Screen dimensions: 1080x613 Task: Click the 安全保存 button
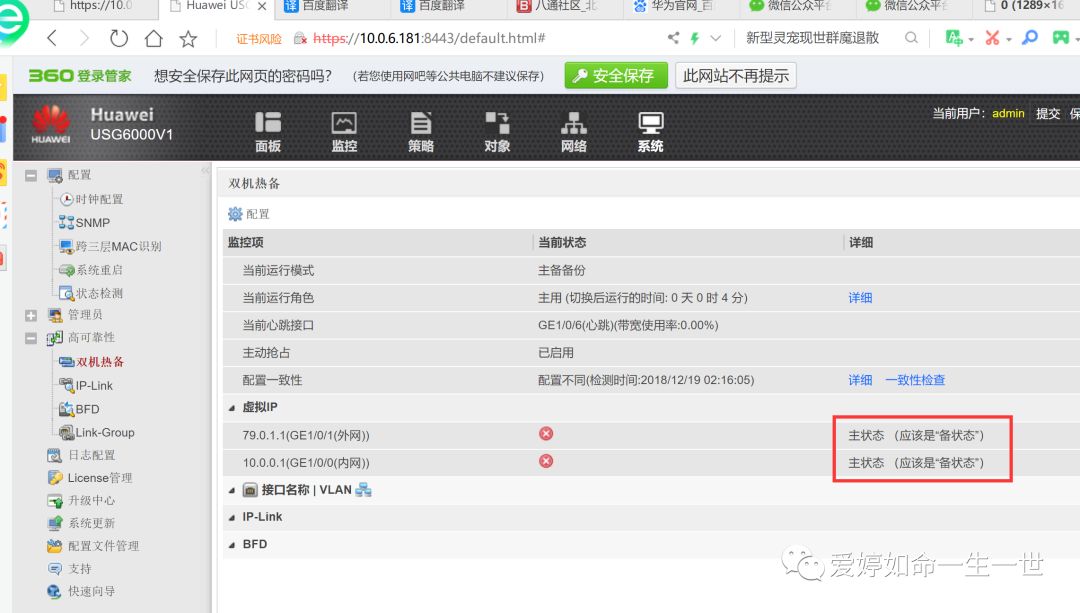[x=616, y=75]
